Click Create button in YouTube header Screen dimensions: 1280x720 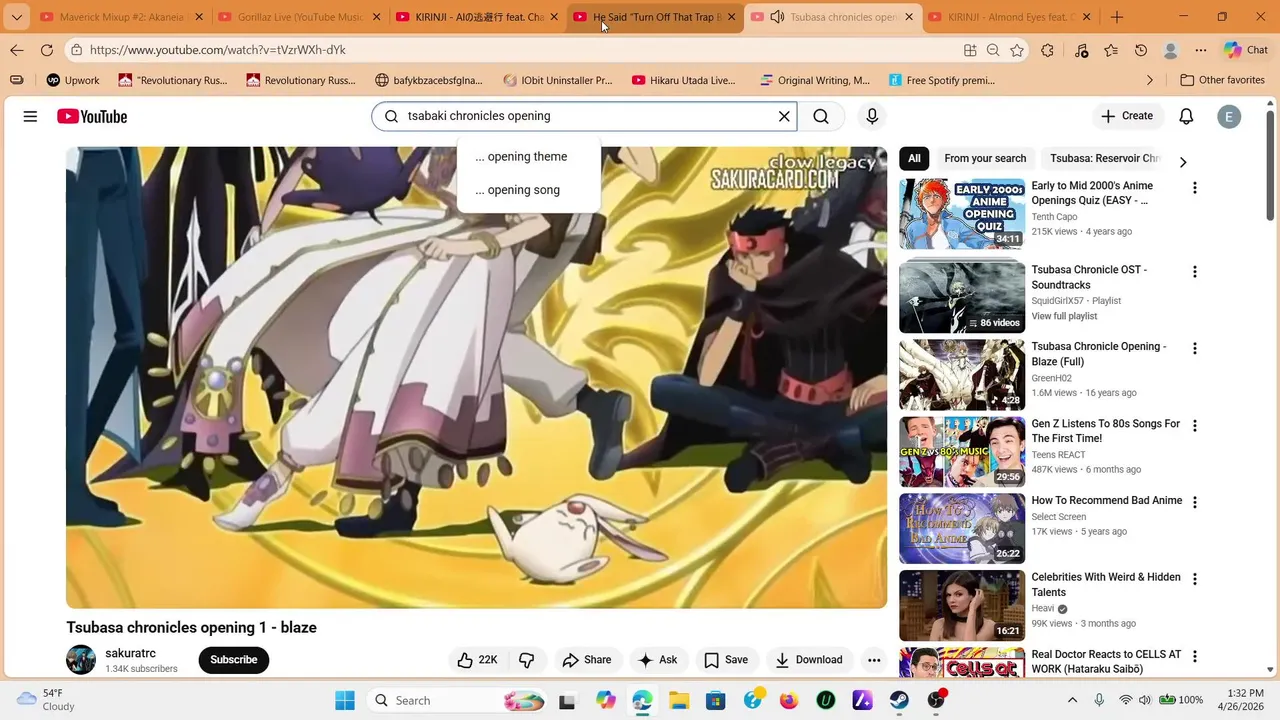tap(1127, 116)
